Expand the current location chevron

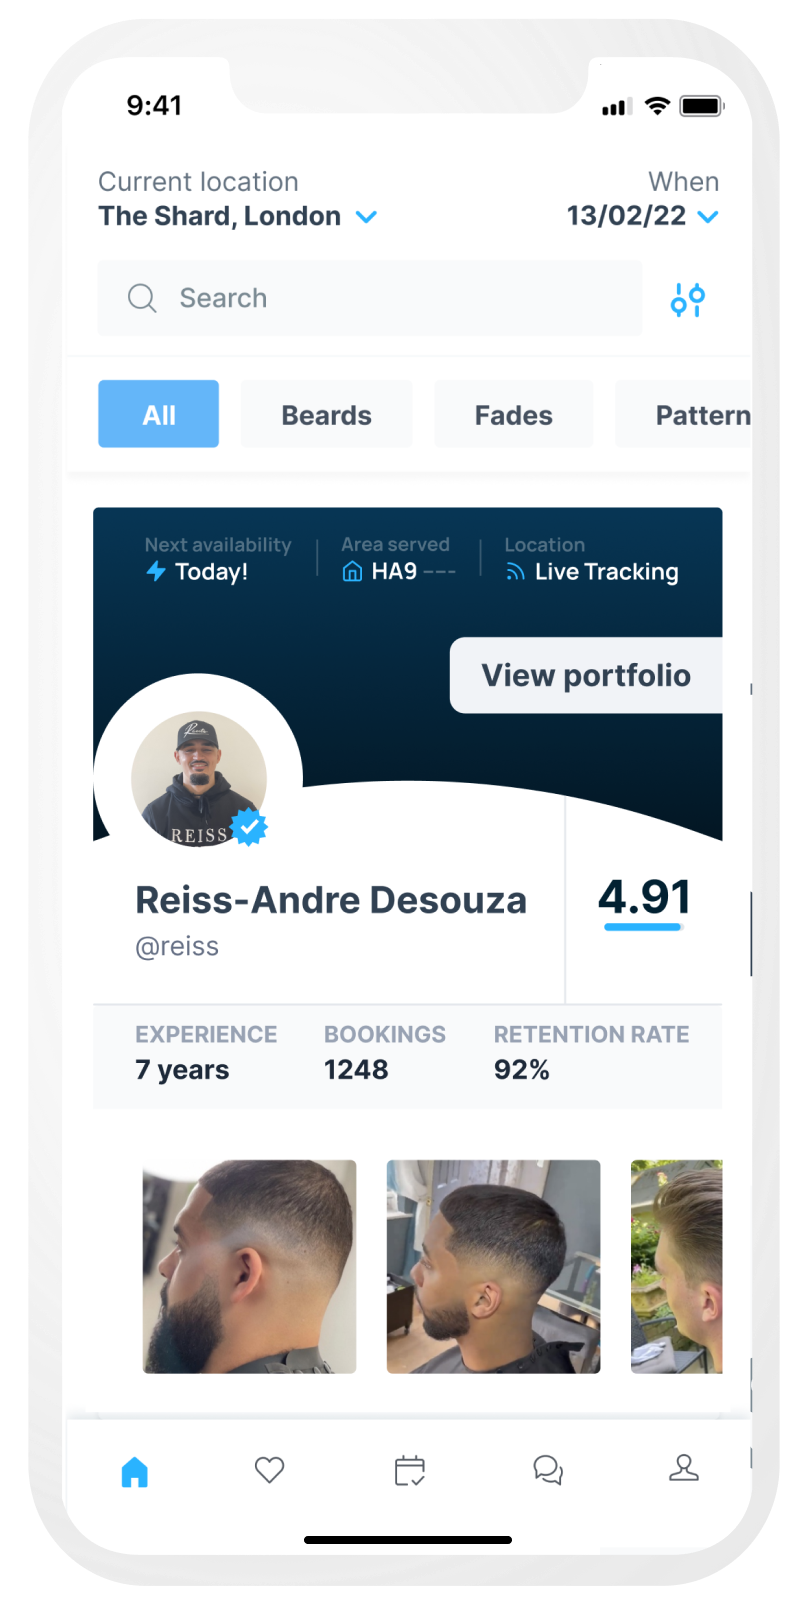coord(367,217)
